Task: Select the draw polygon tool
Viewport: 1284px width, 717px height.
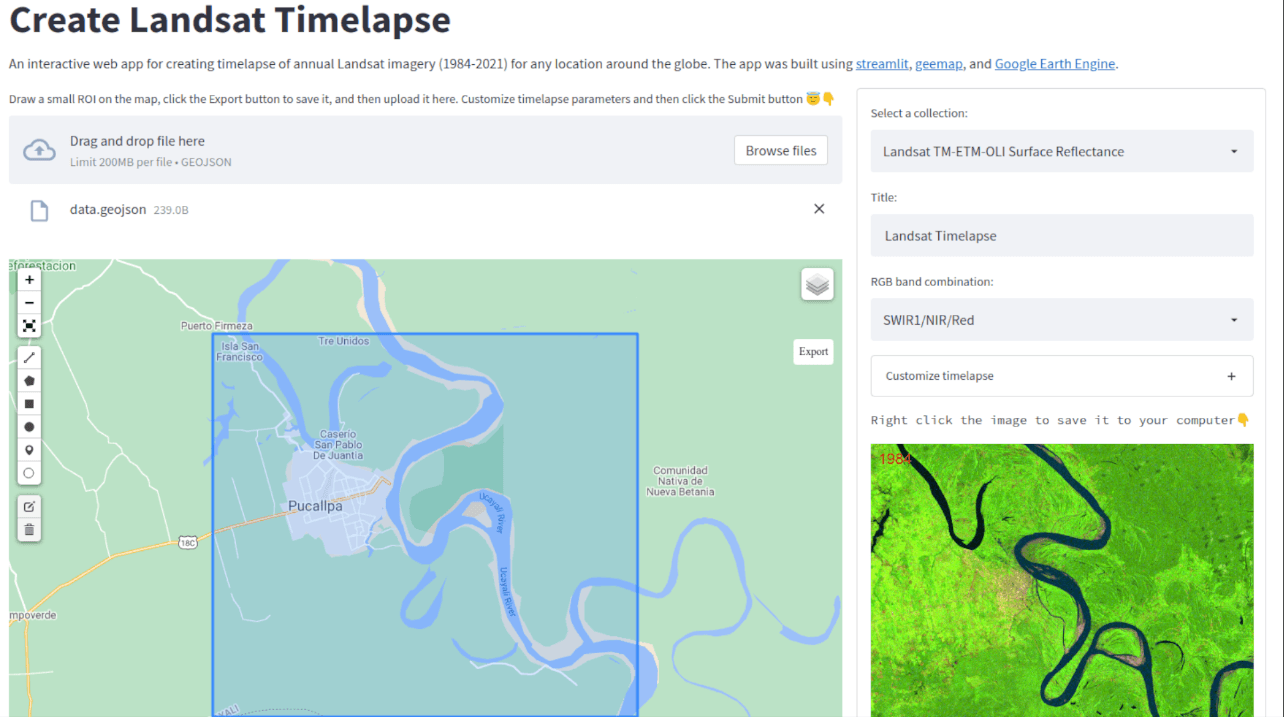Action: pos(29,380)
